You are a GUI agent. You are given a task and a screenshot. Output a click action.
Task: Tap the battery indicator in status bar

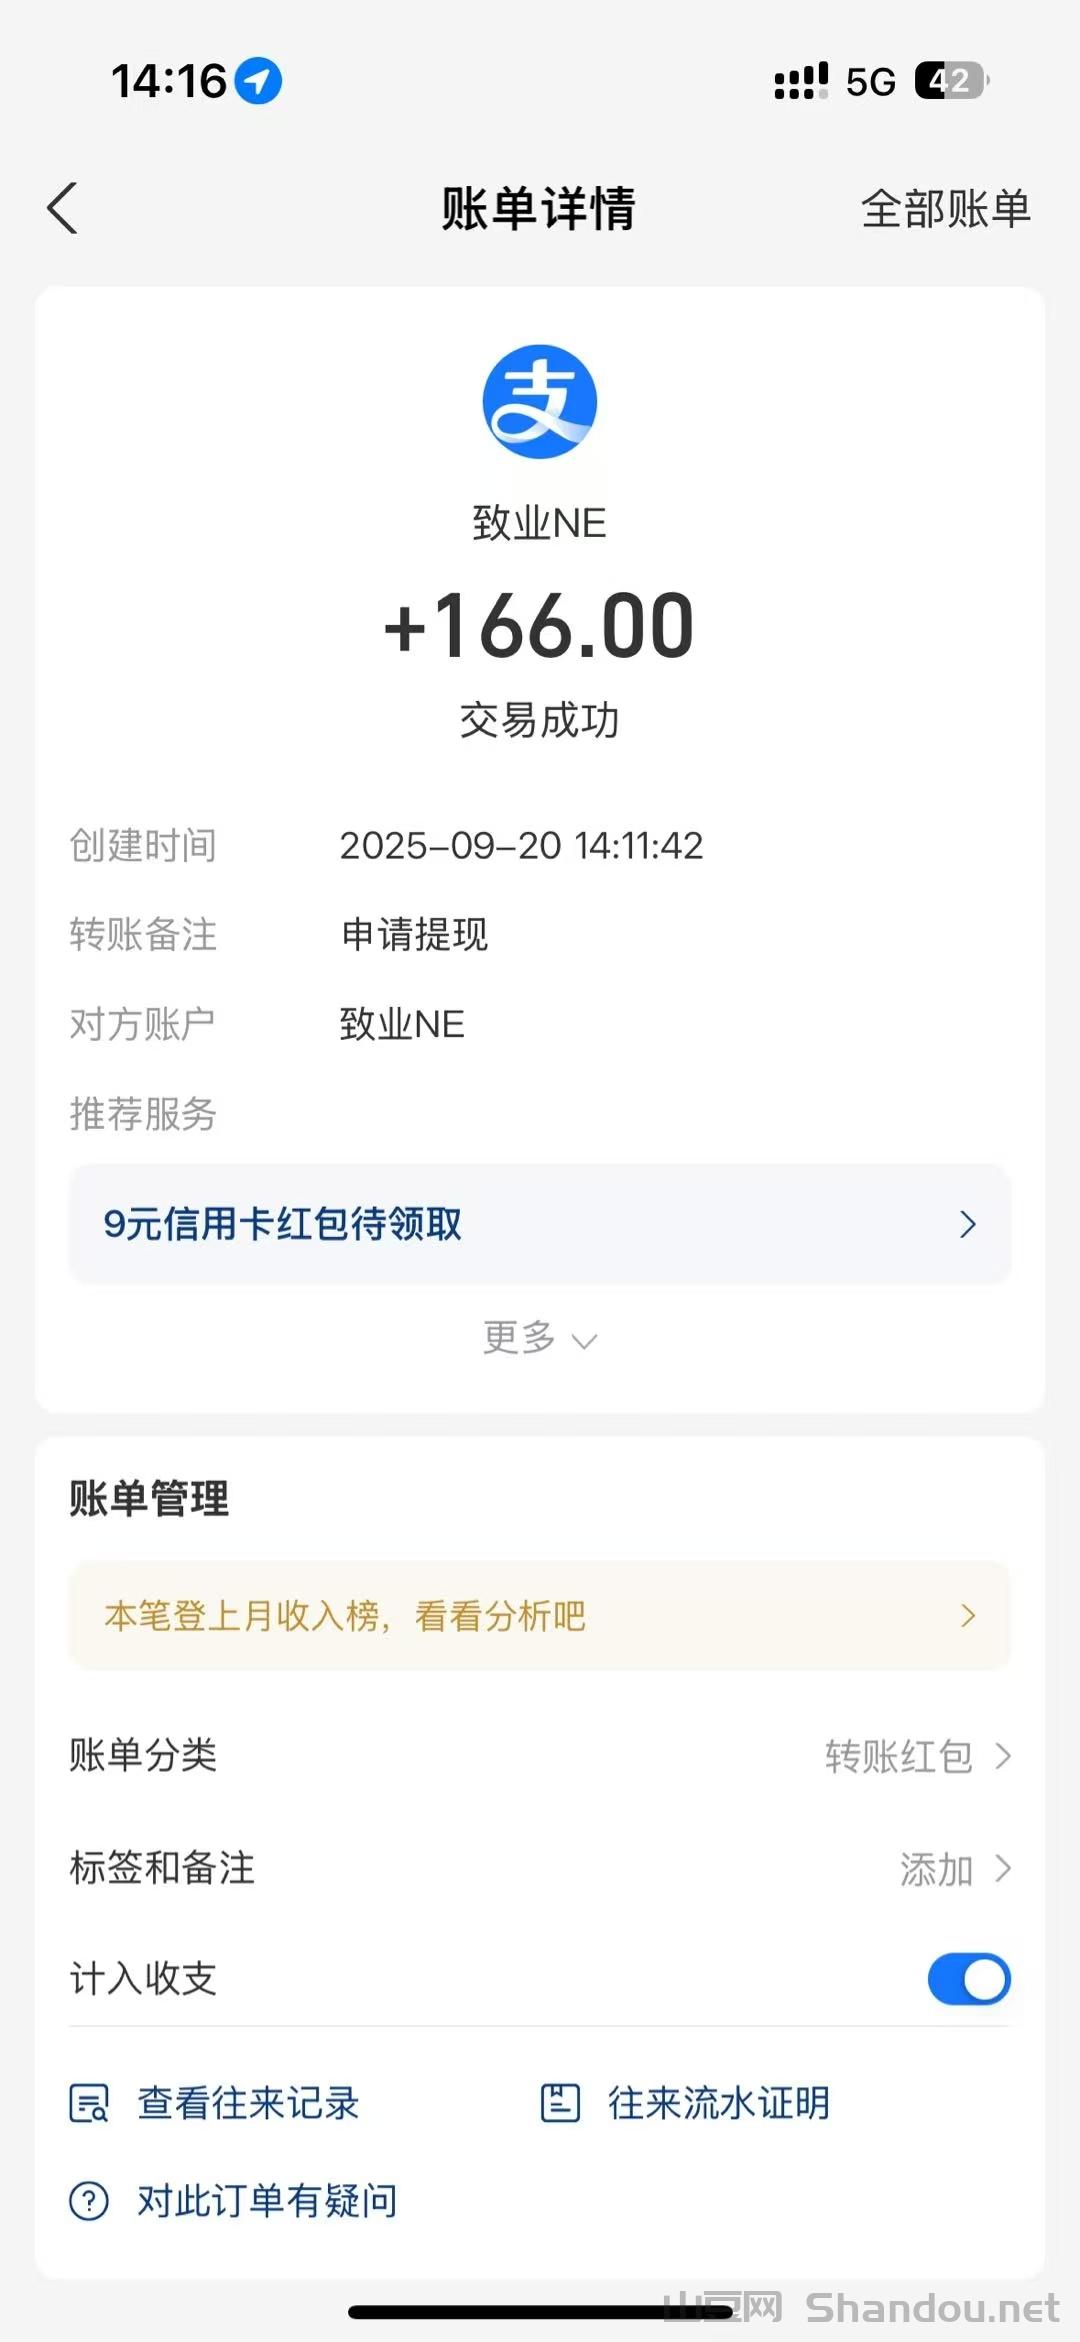pos(950,81)
